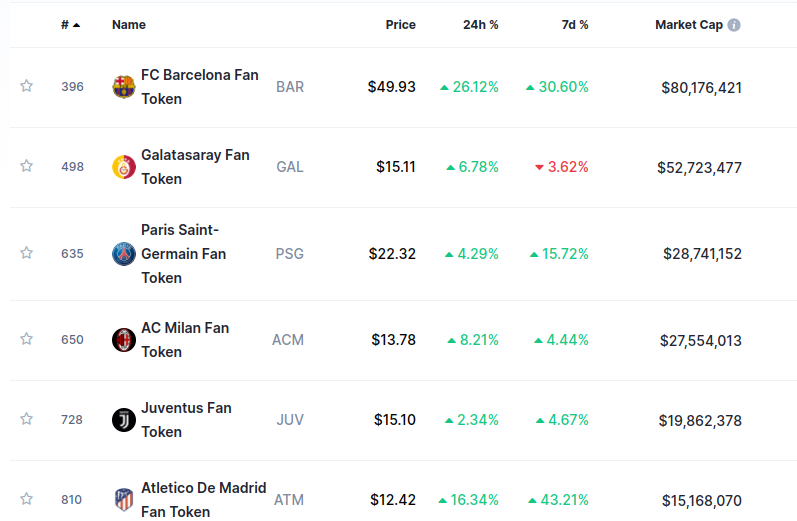Click the Galatasaray token logo icon

pos(123,167)
